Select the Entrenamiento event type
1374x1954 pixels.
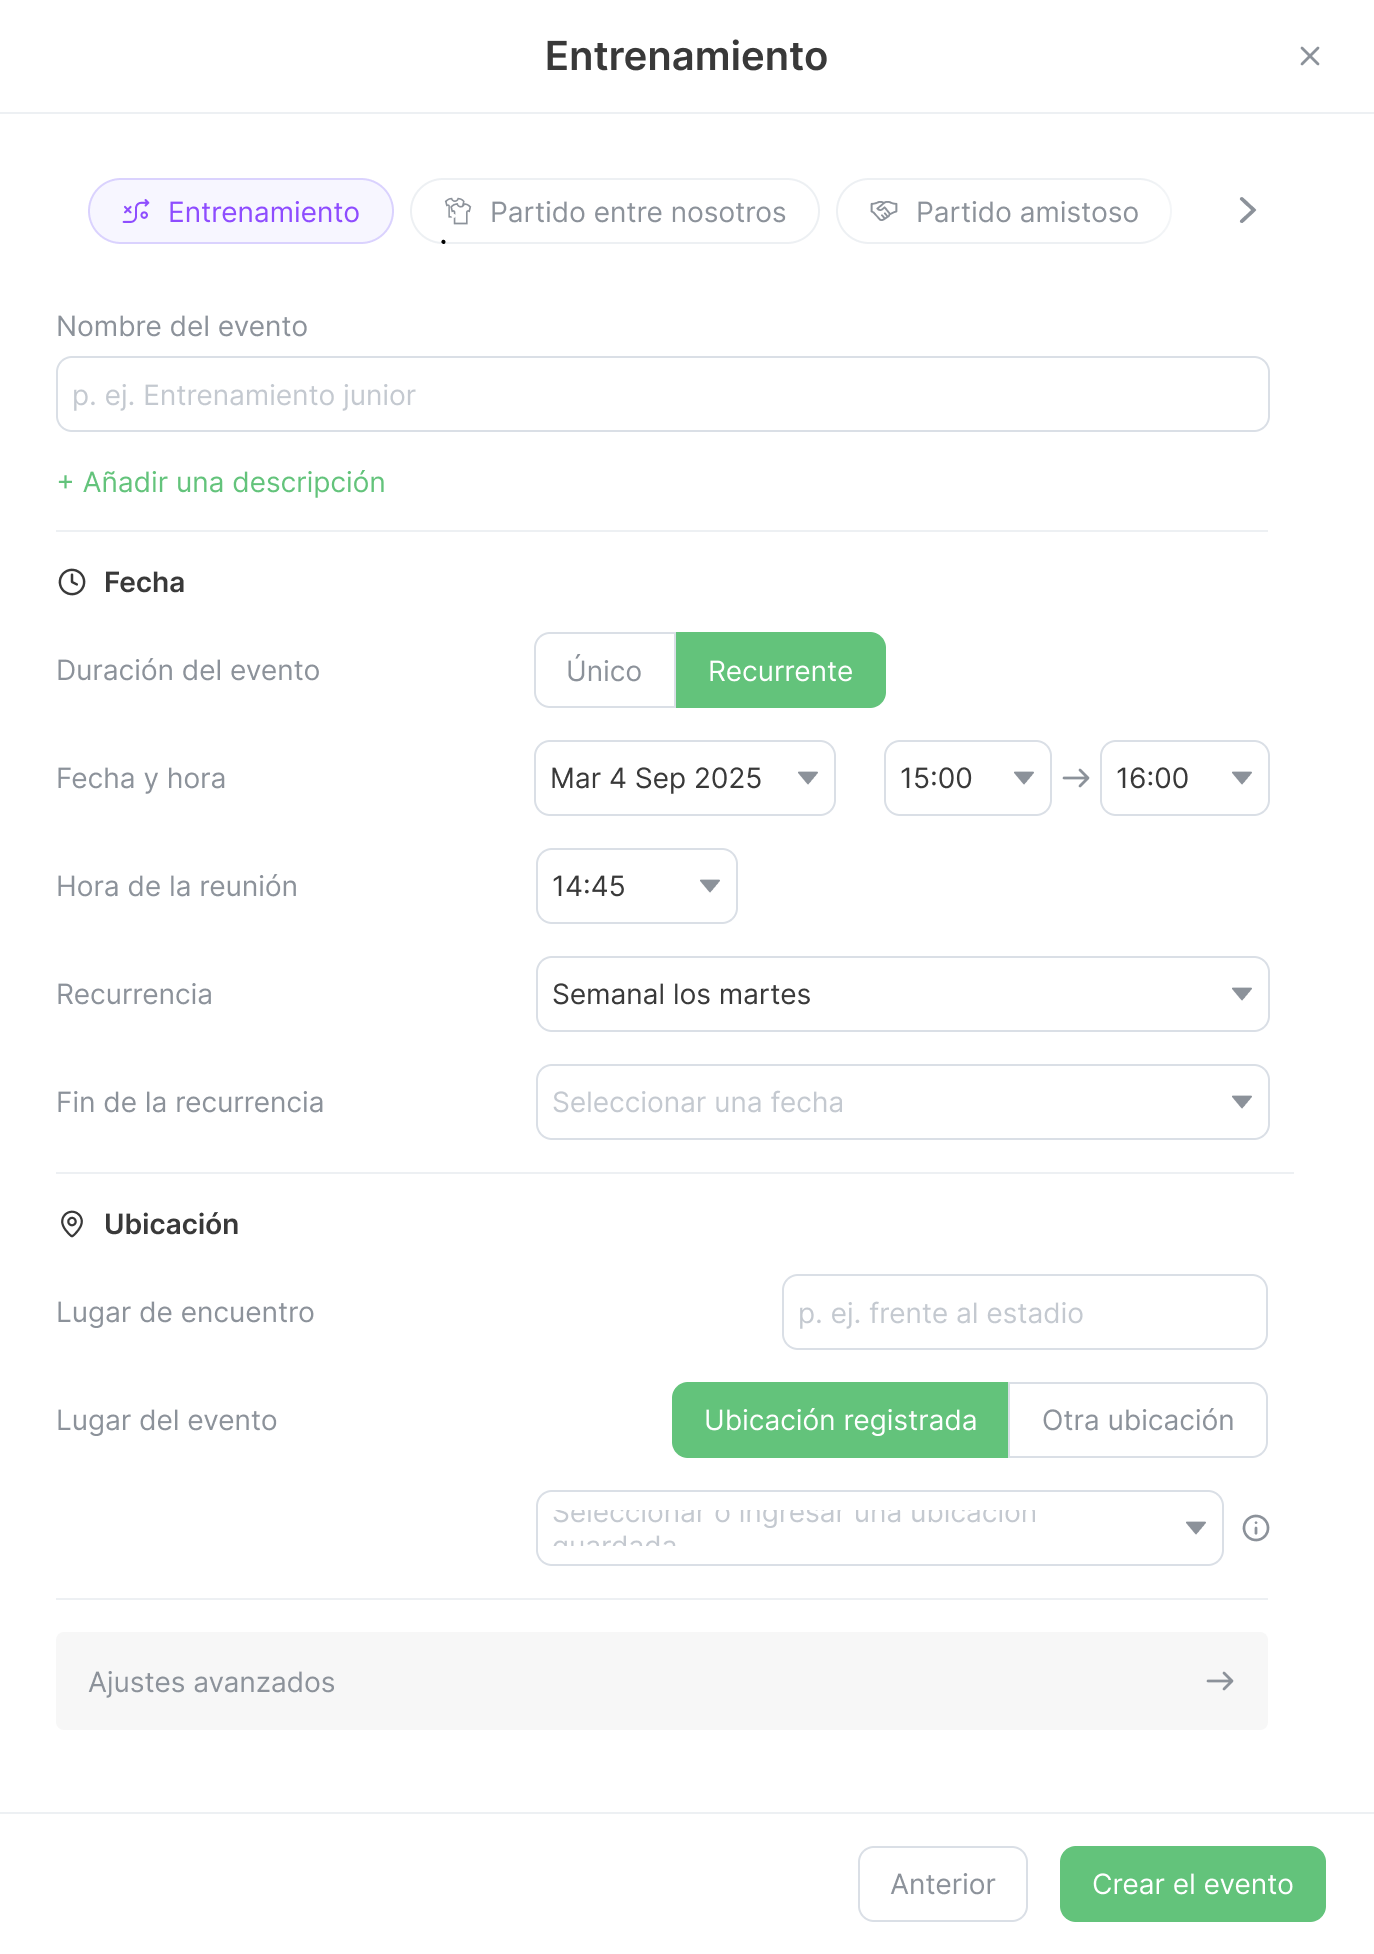[x=240, y=211]
